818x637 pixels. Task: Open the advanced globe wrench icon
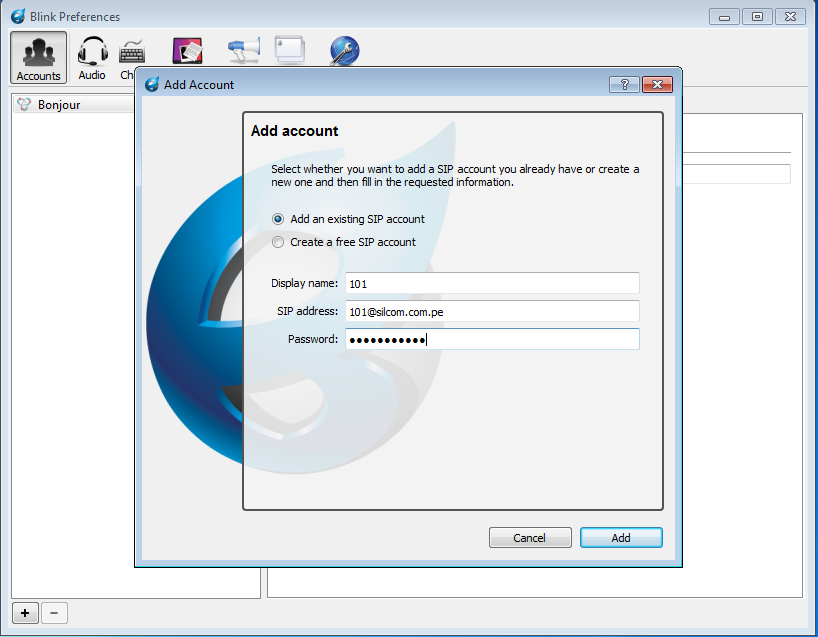click(x=344, y=50)
